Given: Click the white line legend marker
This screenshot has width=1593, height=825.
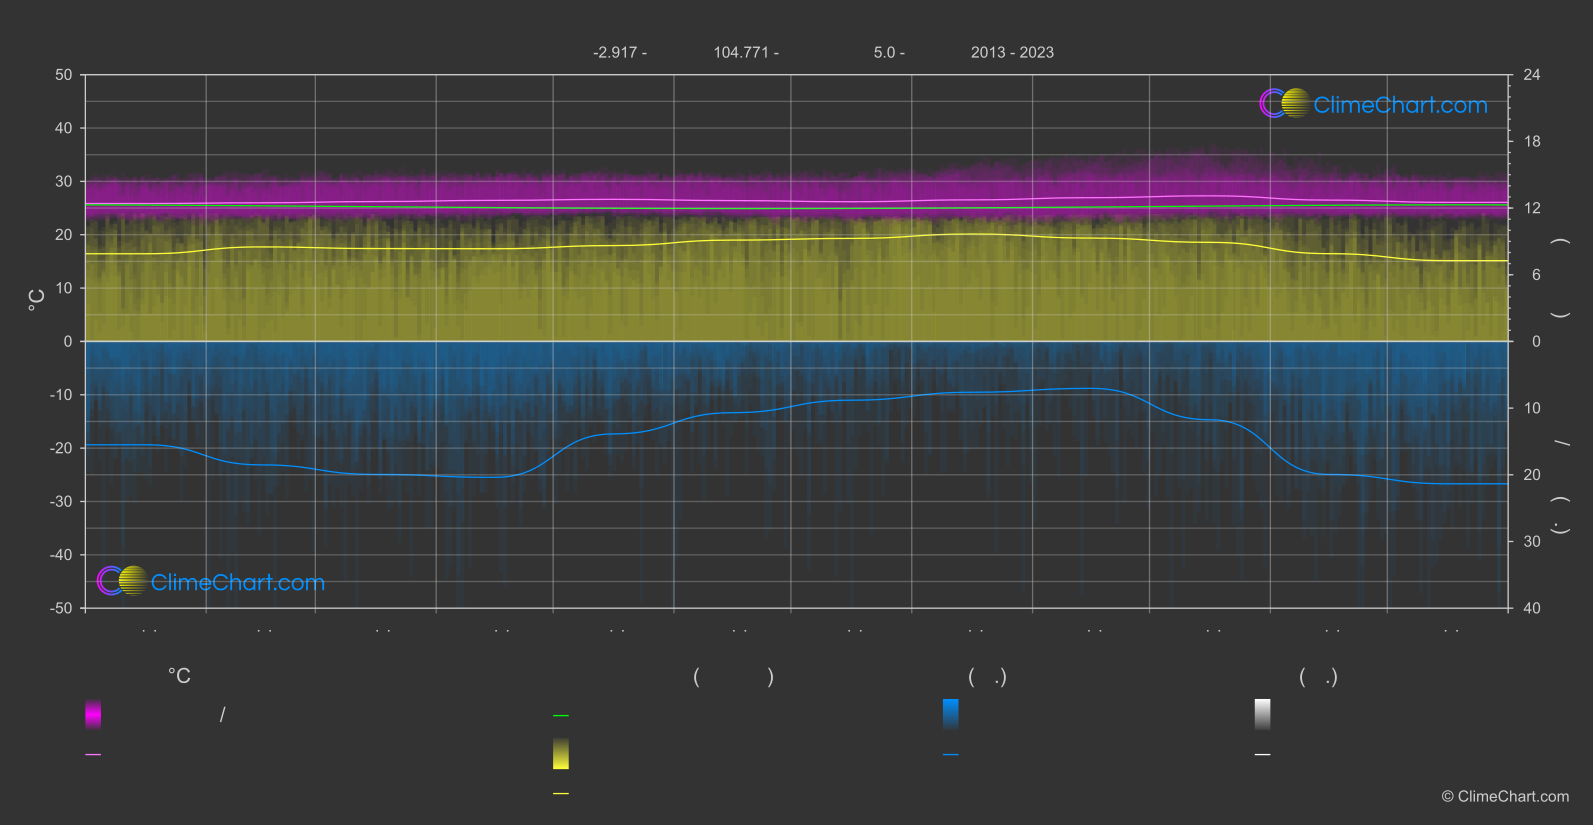Looking at the screenshot, I should (1263, 755).
